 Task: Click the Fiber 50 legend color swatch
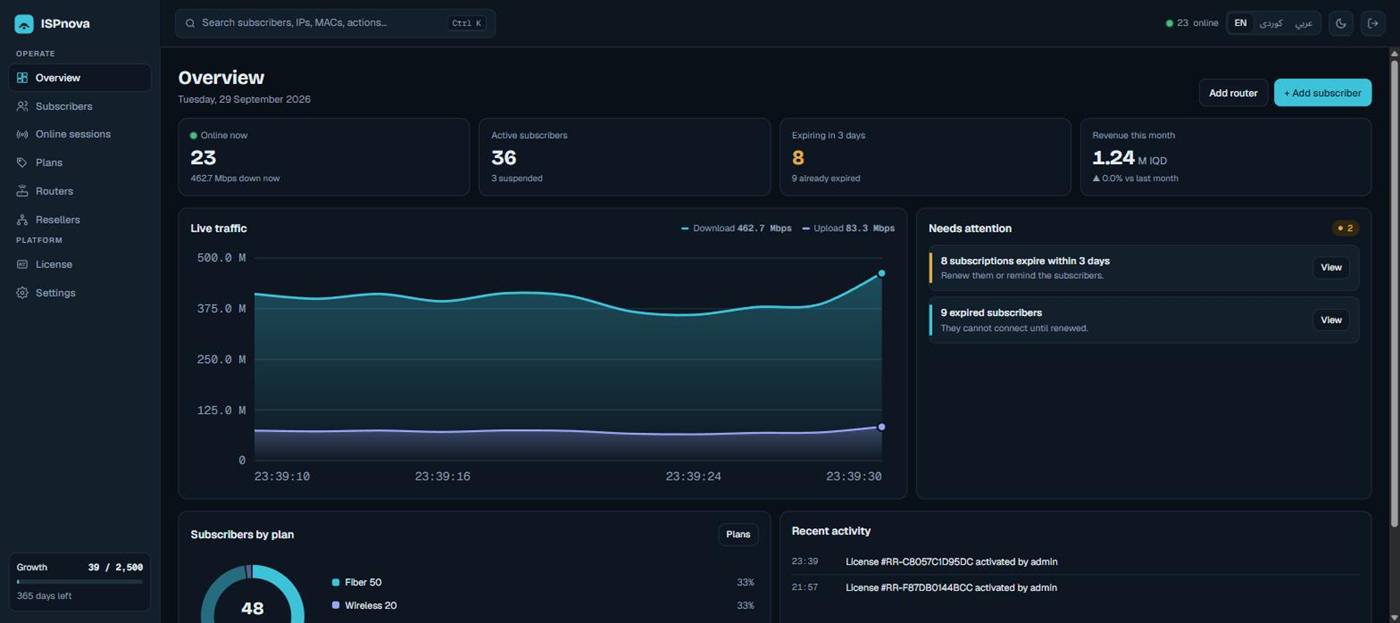[x=335, y=582]
